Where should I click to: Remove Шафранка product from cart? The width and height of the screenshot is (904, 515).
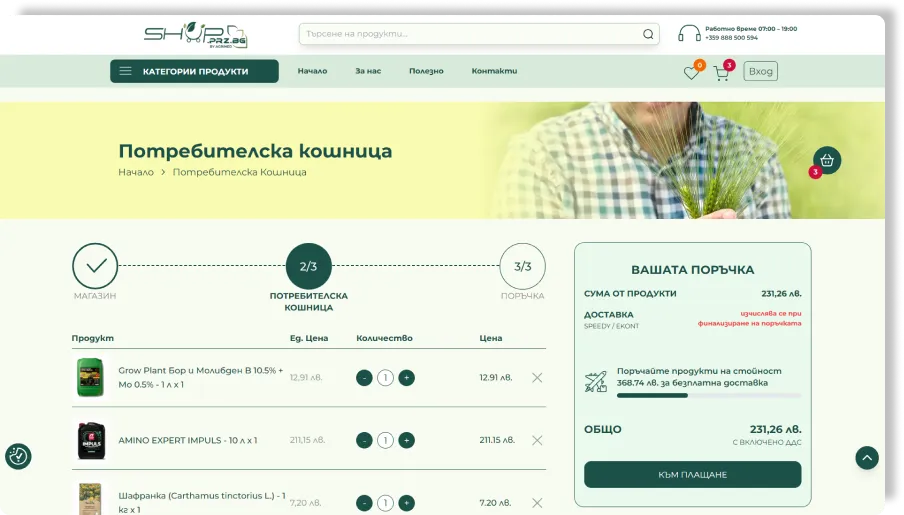click(537, 503)
